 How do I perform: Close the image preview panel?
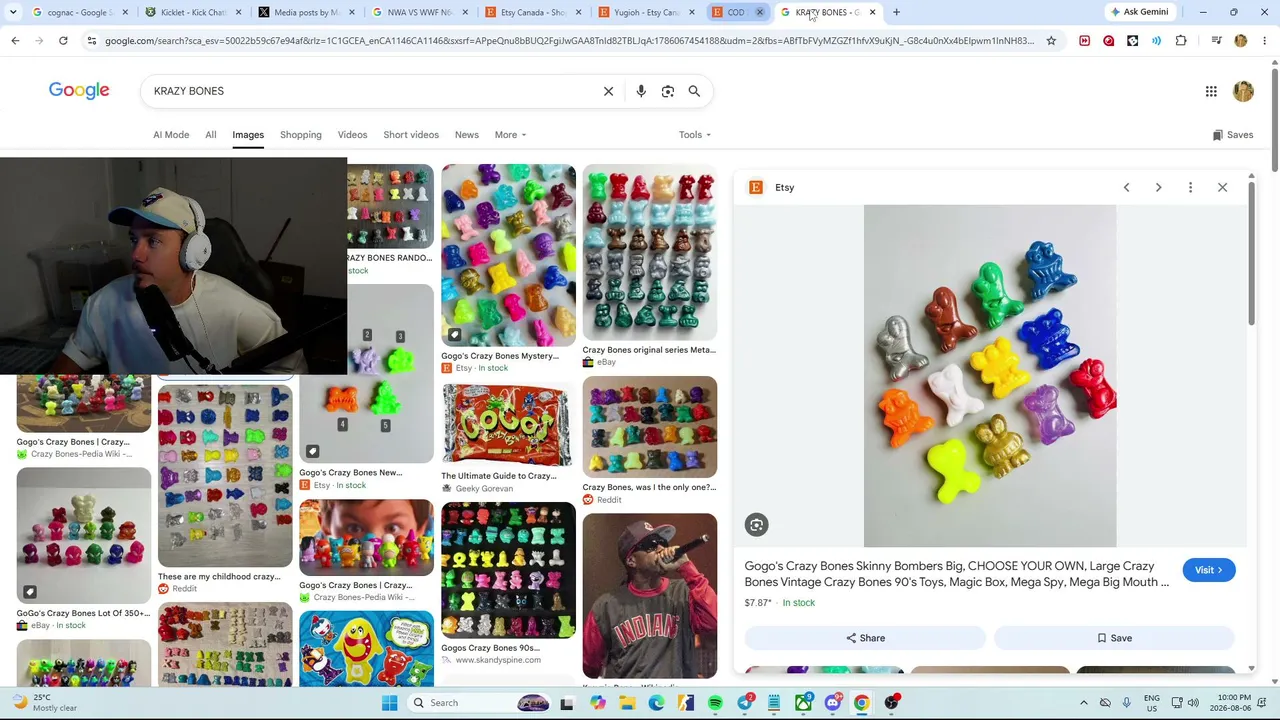tap(1222, 187)
